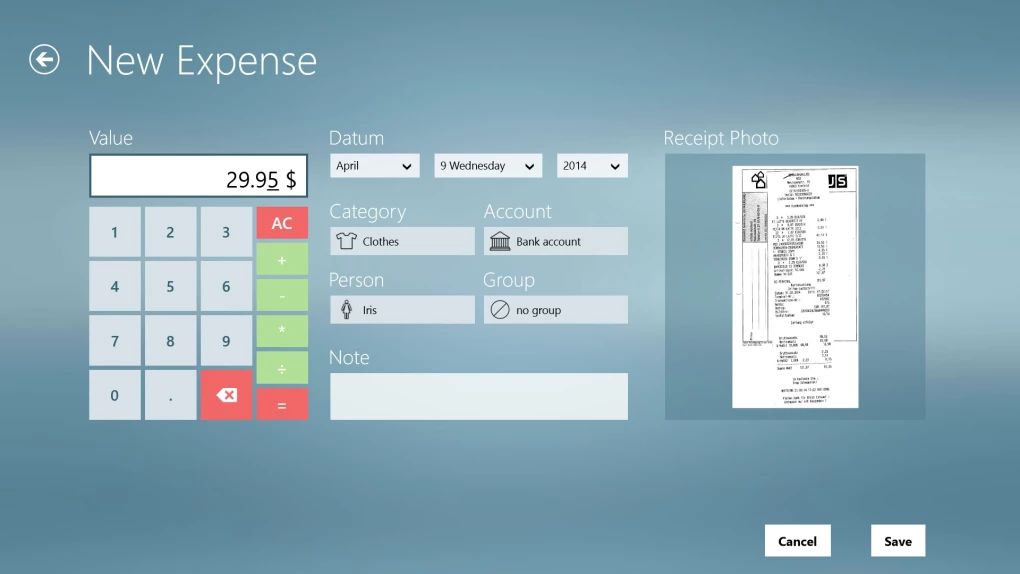Click the Cancel button
1020x574 pixels.
(797, 541)
